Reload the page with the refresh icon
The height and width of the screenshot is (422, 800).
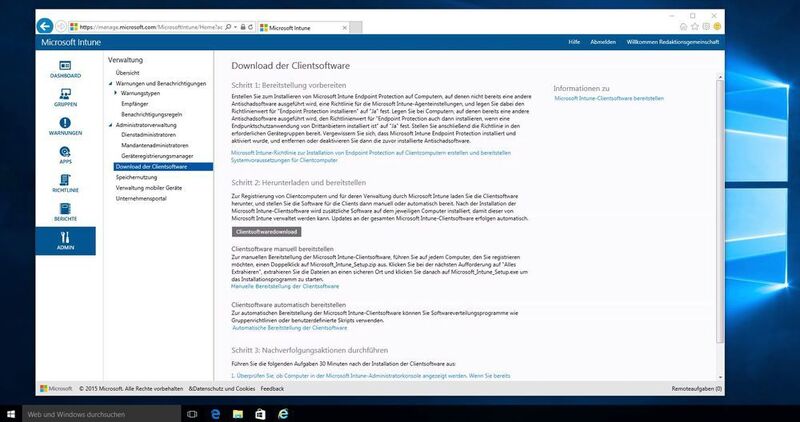click(x=251, y=27)
